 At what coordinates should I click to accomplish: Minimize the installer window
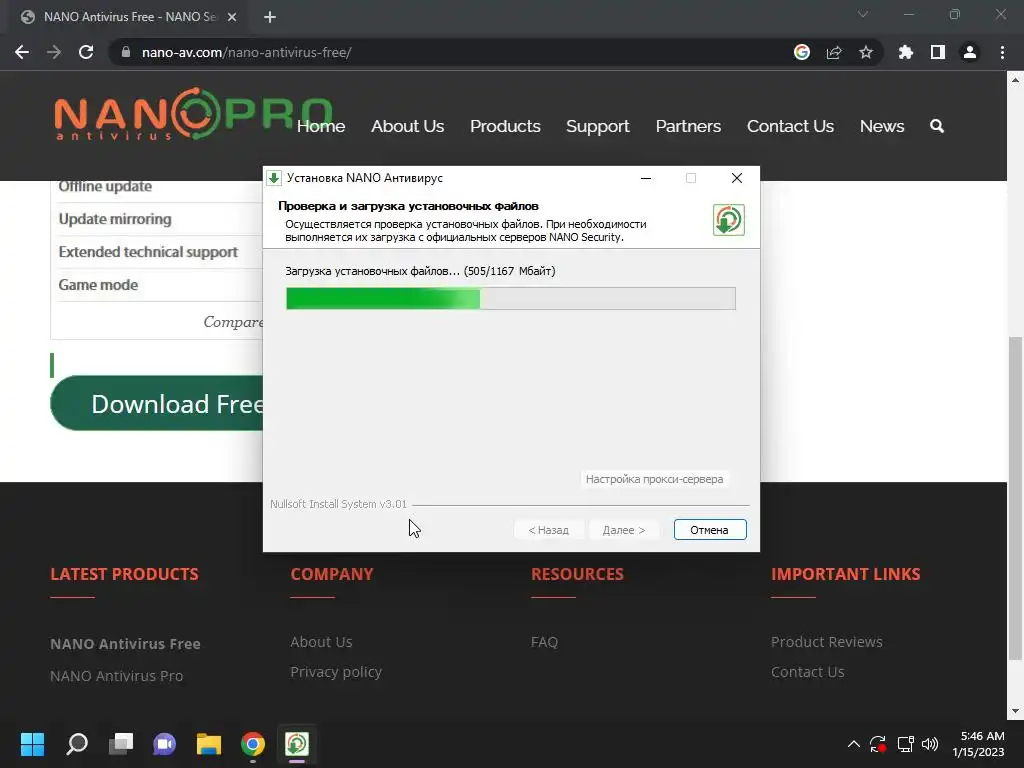point(646,178)
